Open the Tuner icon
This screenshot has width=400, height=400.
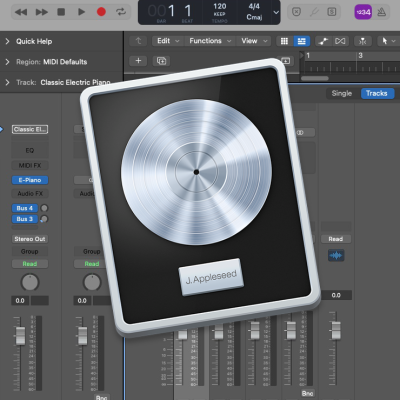[314, 12]
